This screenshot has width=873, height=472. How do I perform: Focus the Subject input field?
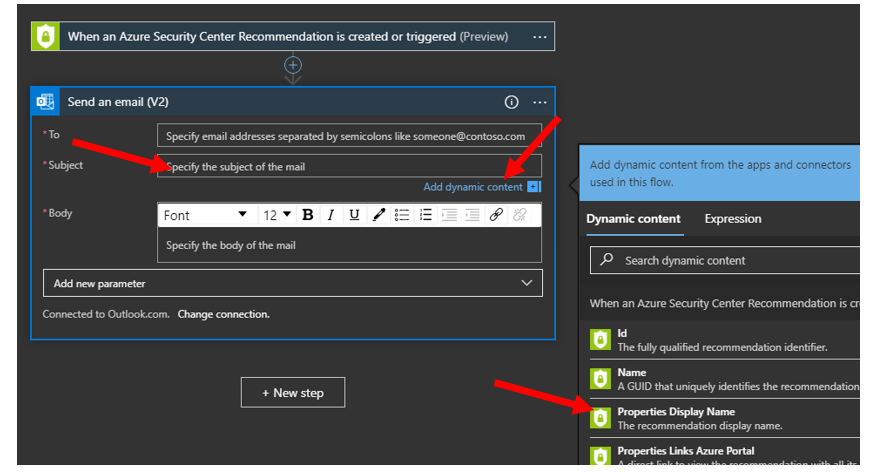pos(349,166)
